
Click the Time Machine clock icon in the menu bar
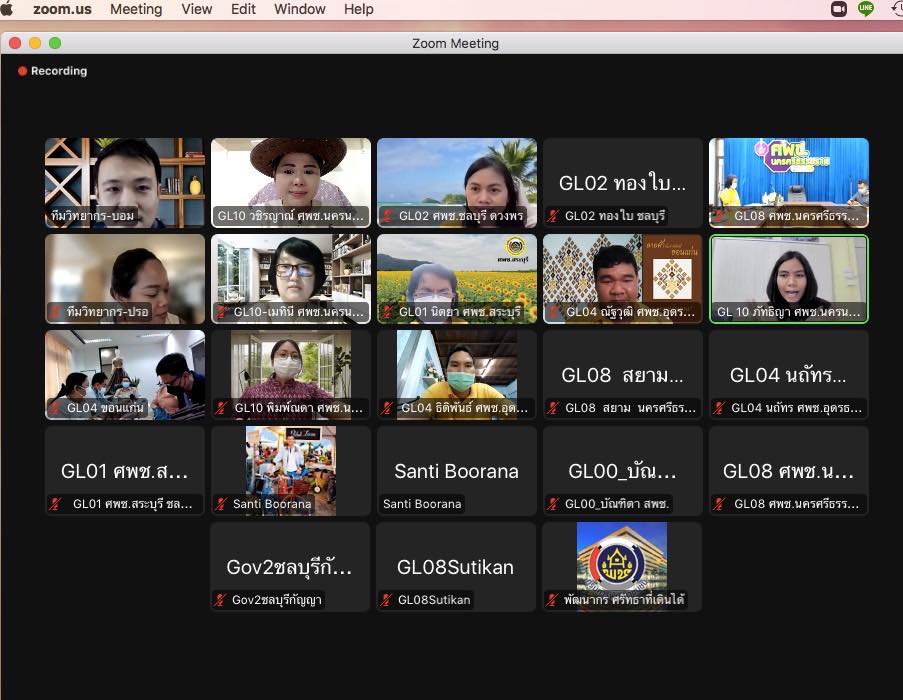(x=896, y=9)
